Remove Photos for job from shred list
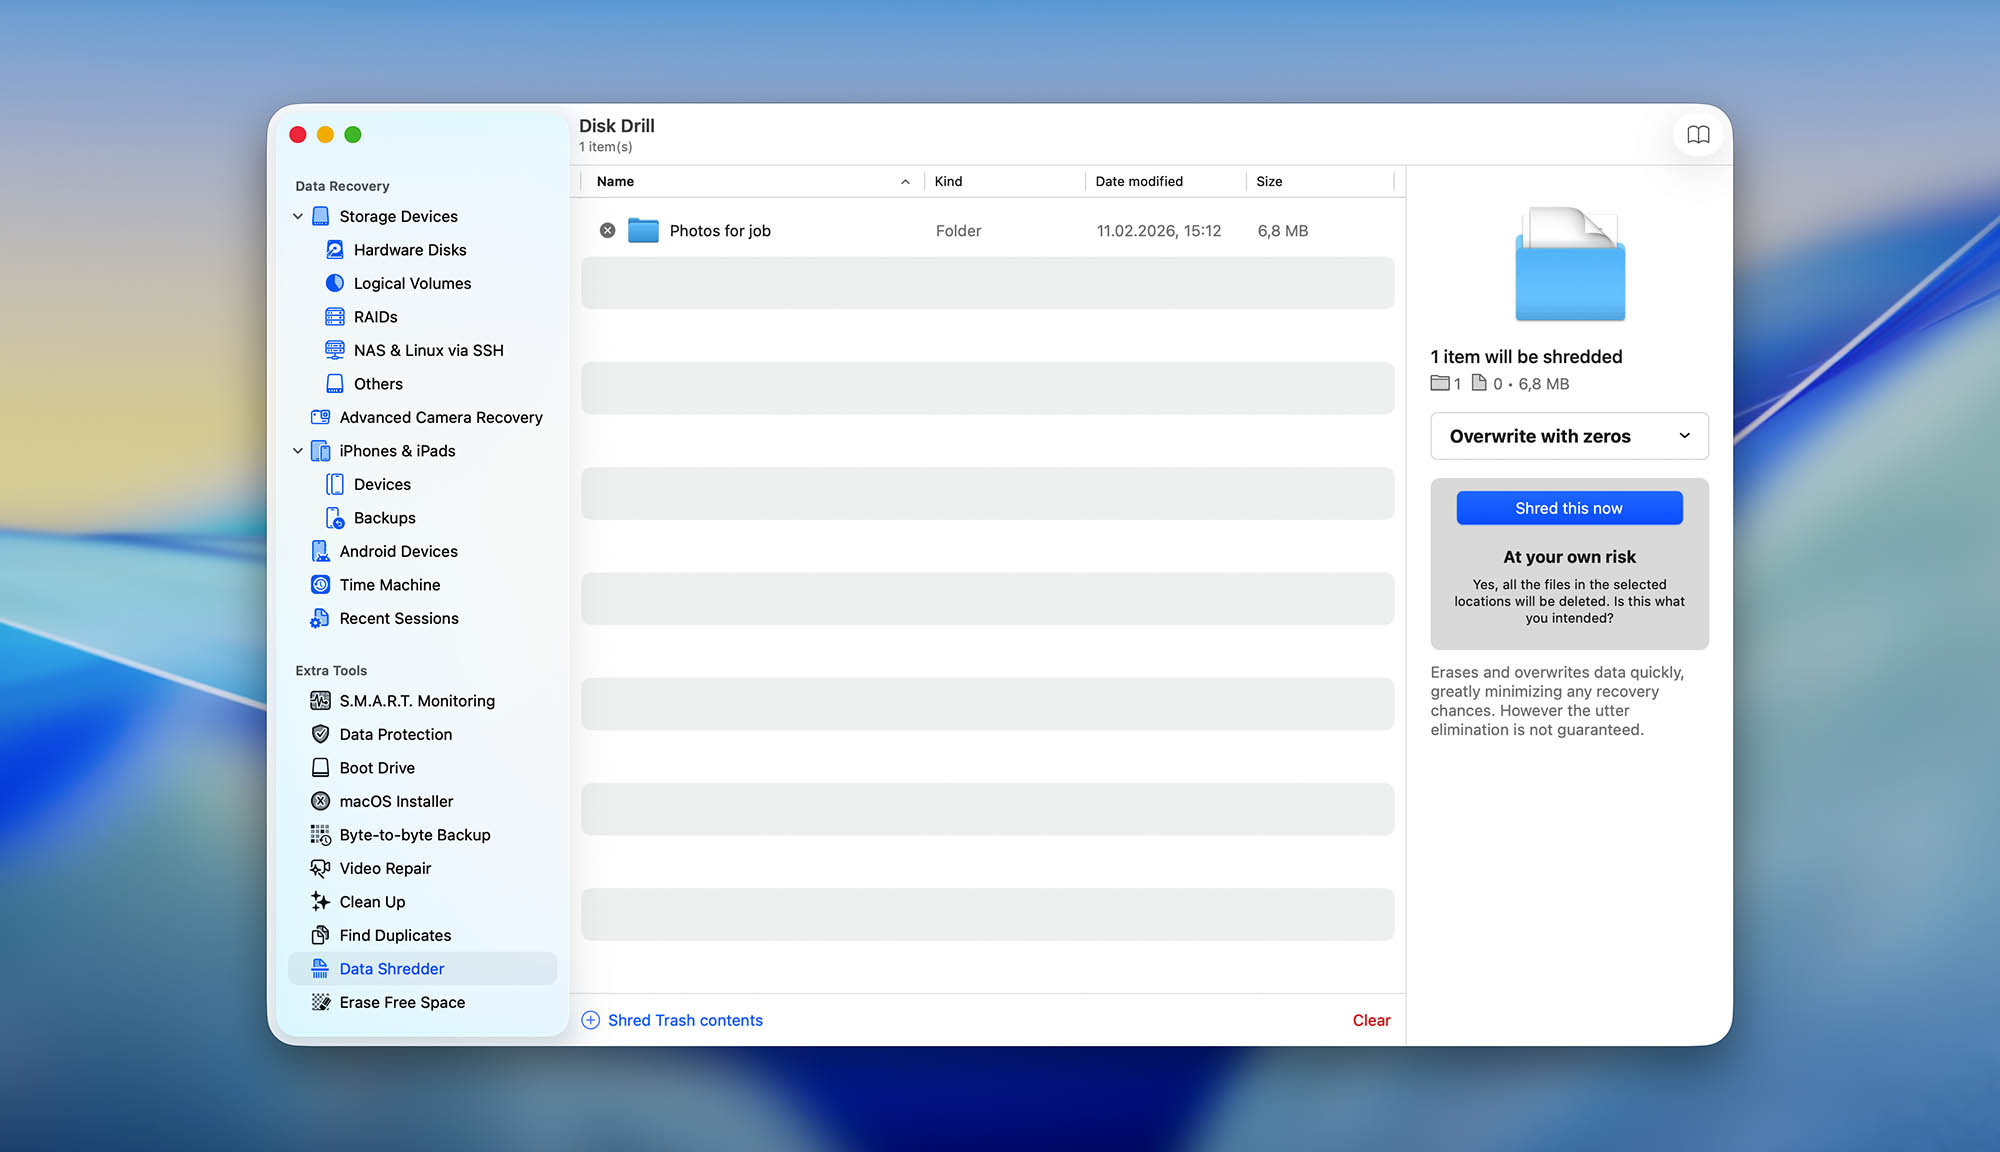The height and width of the screenshot is (1152, 2000). click(x=607, y=230)
